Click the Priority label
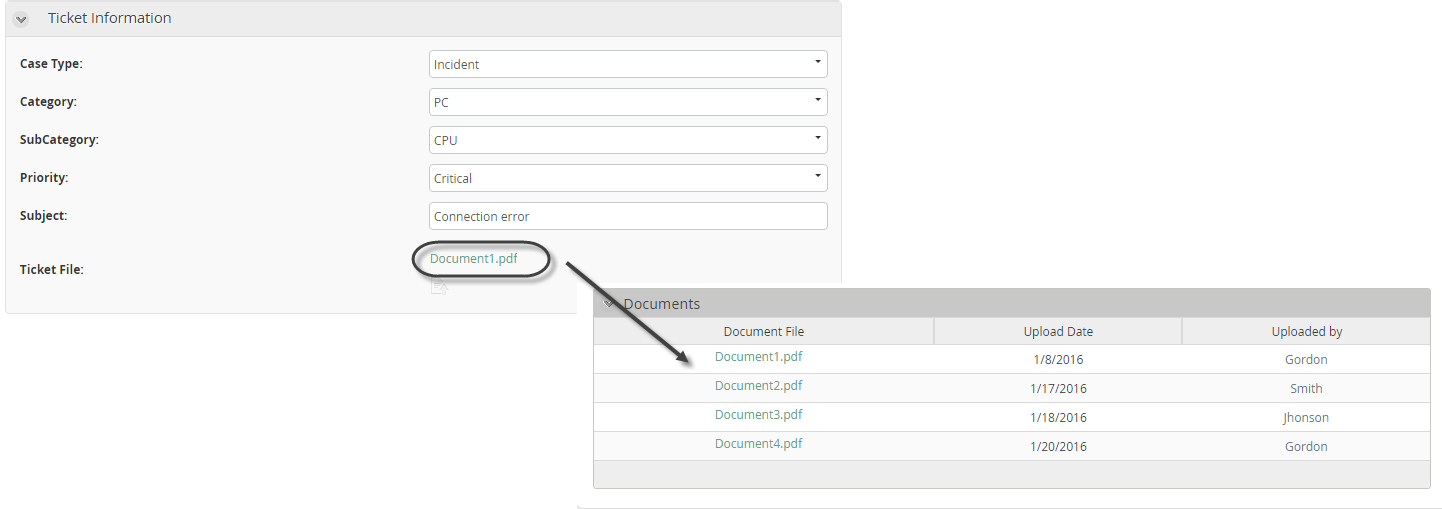The image size is (1442, 509). pyautogui.click(x=44, y=178)
